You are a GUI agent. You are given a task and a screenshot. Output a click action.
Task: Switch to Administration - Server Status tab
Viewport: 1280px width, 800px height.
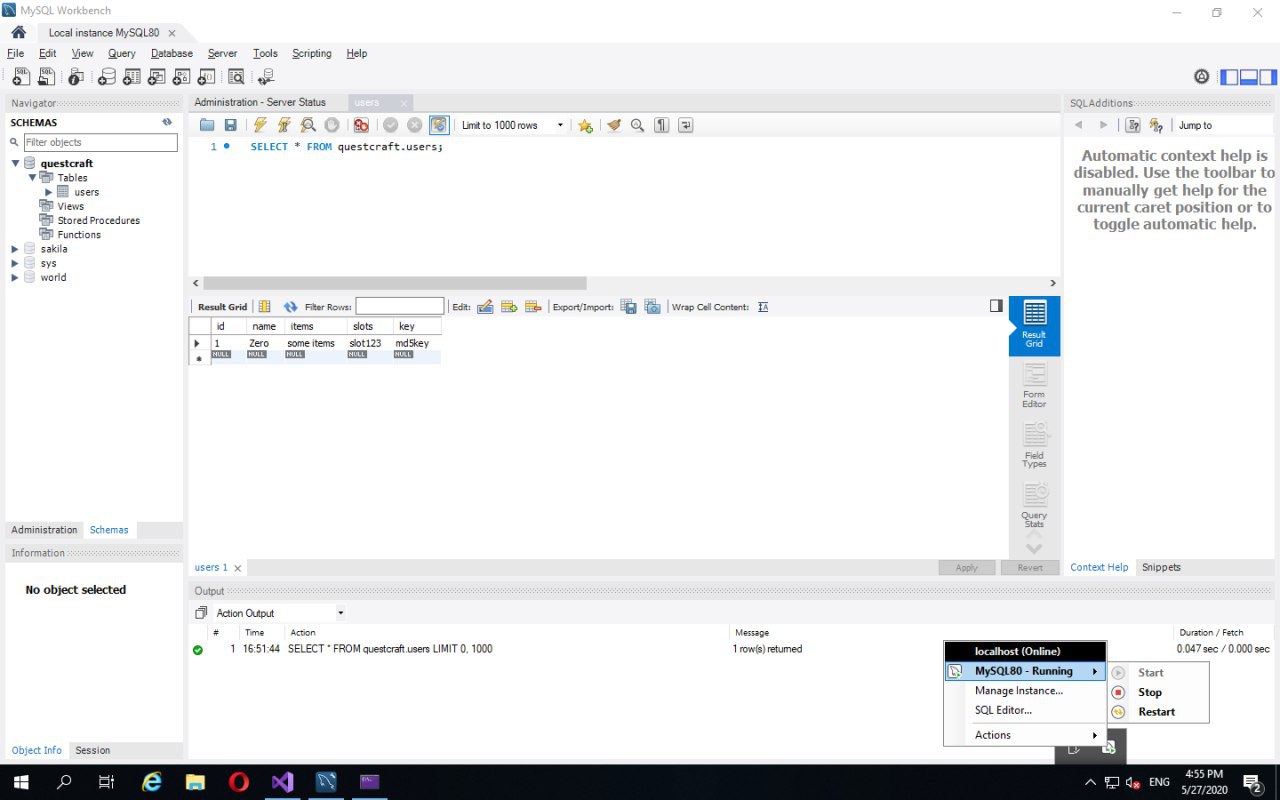(260, 102)
